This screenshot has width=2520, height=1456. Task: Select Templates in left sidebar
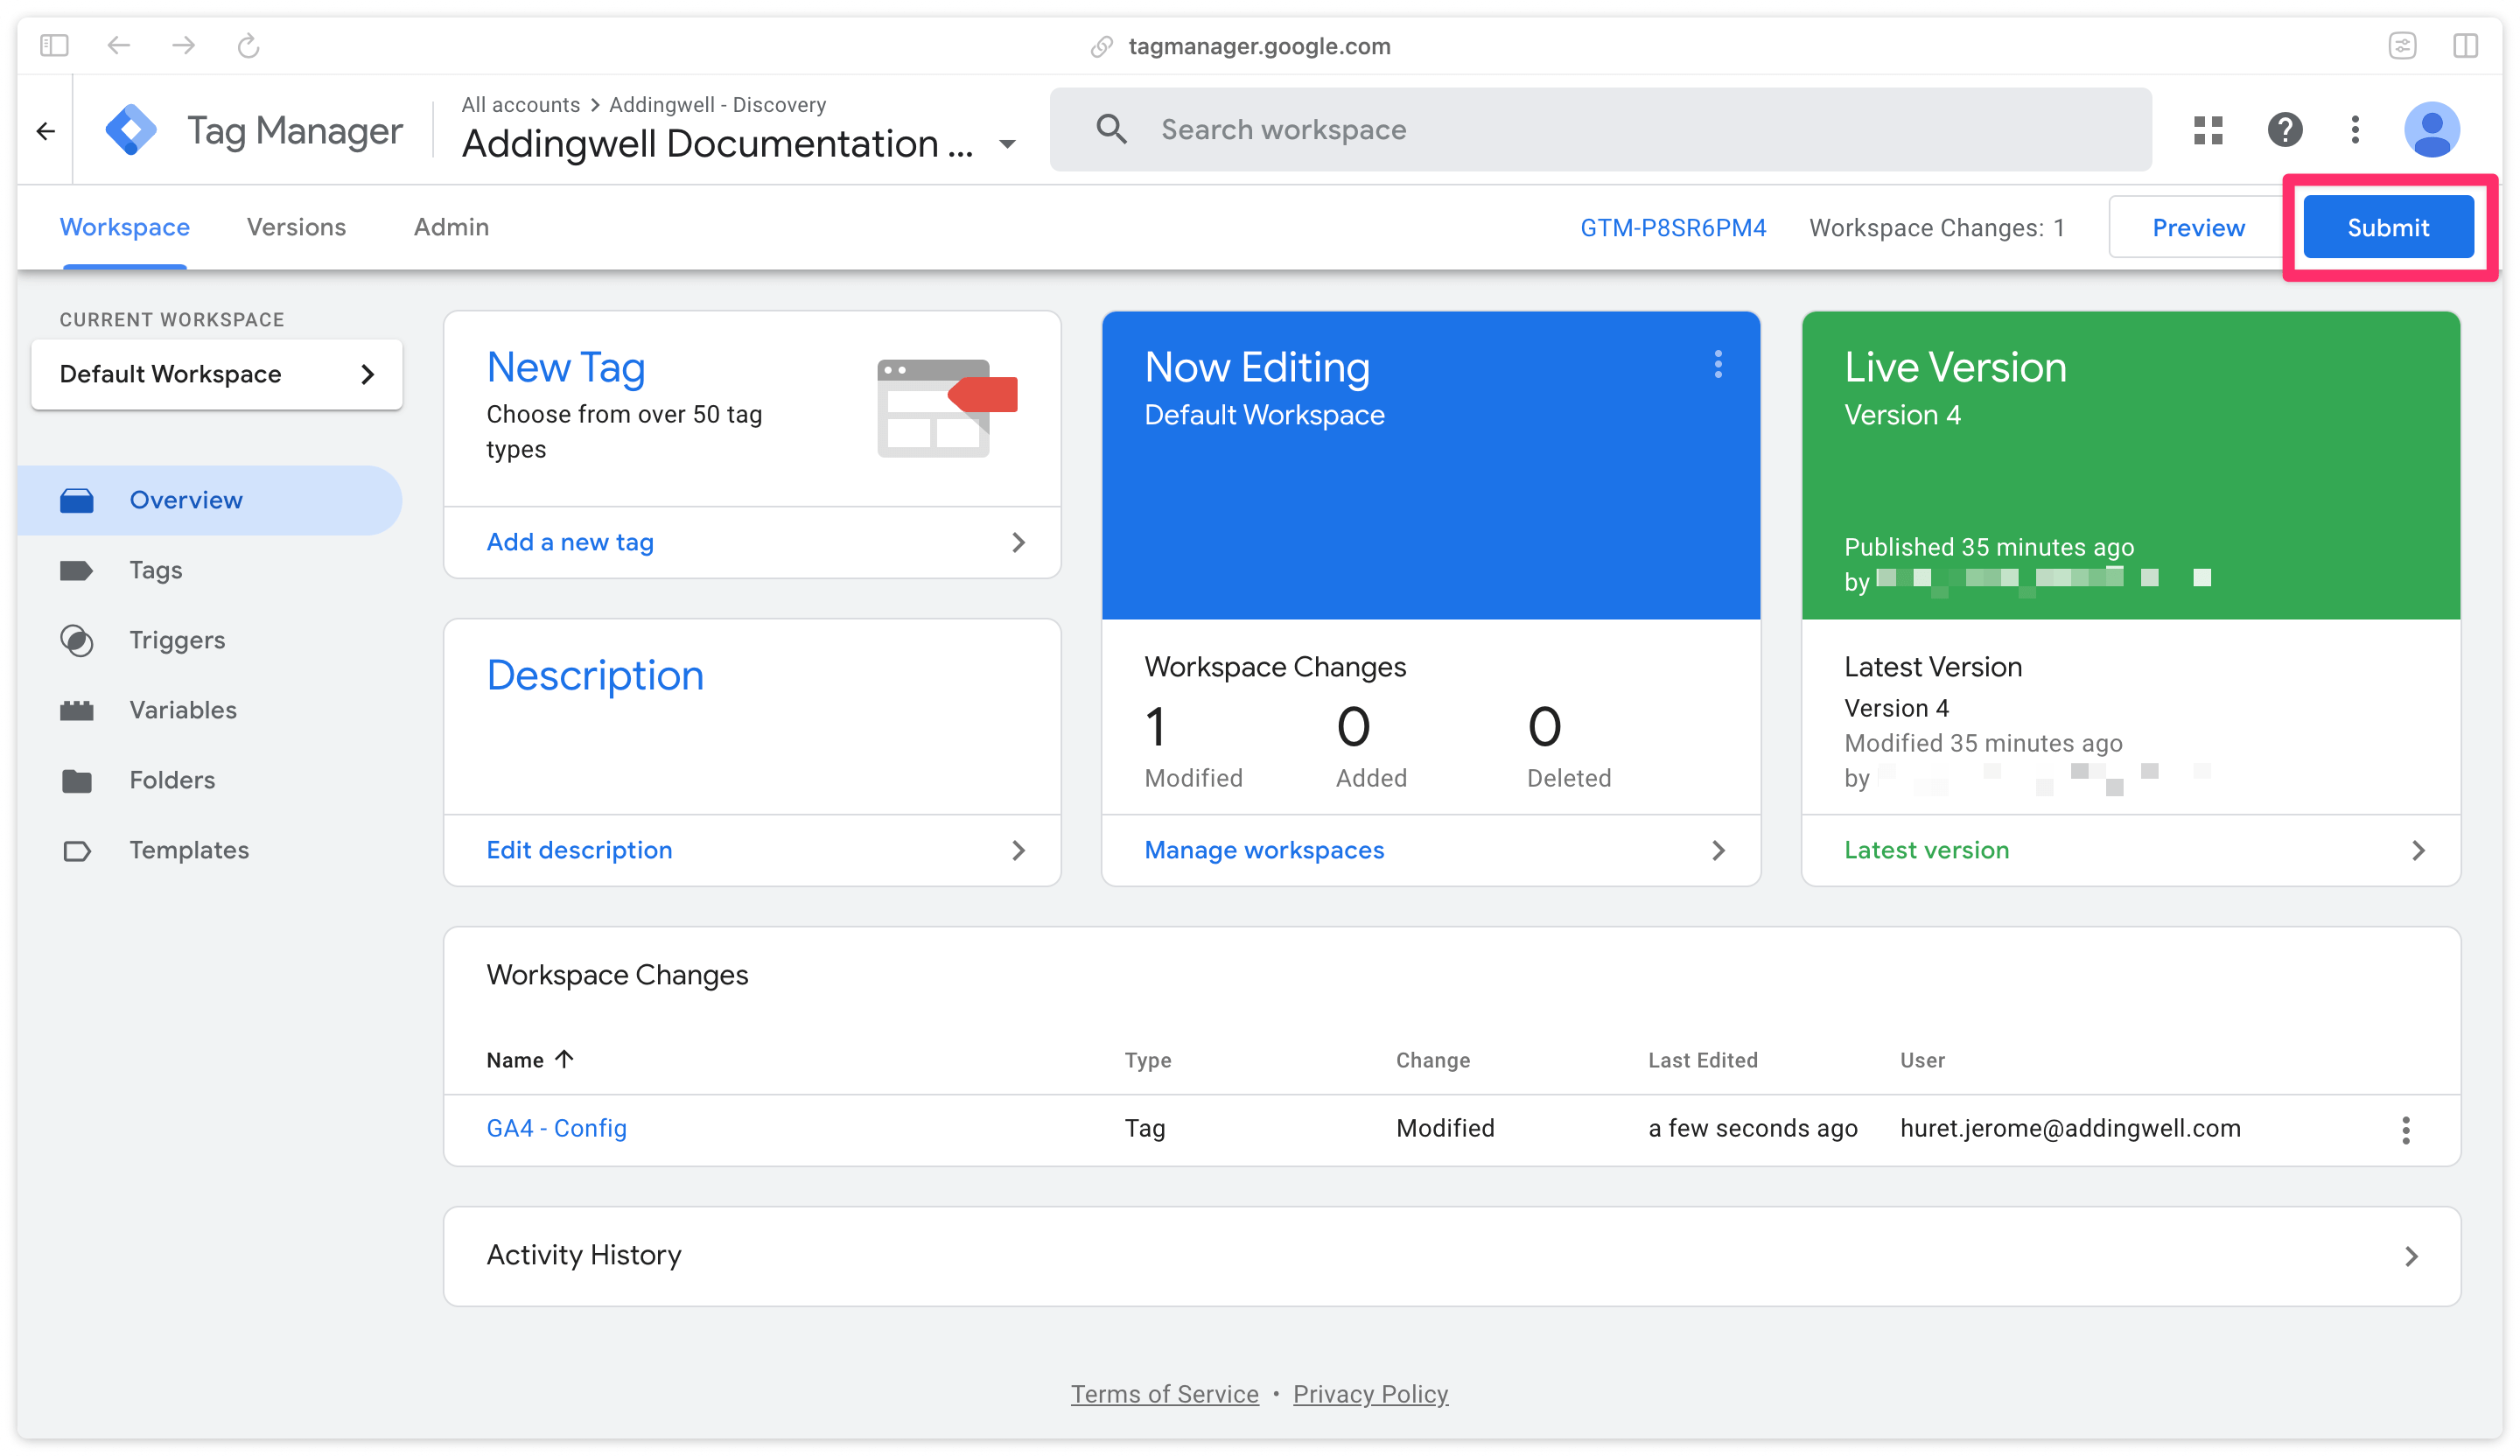click(189, 850)
